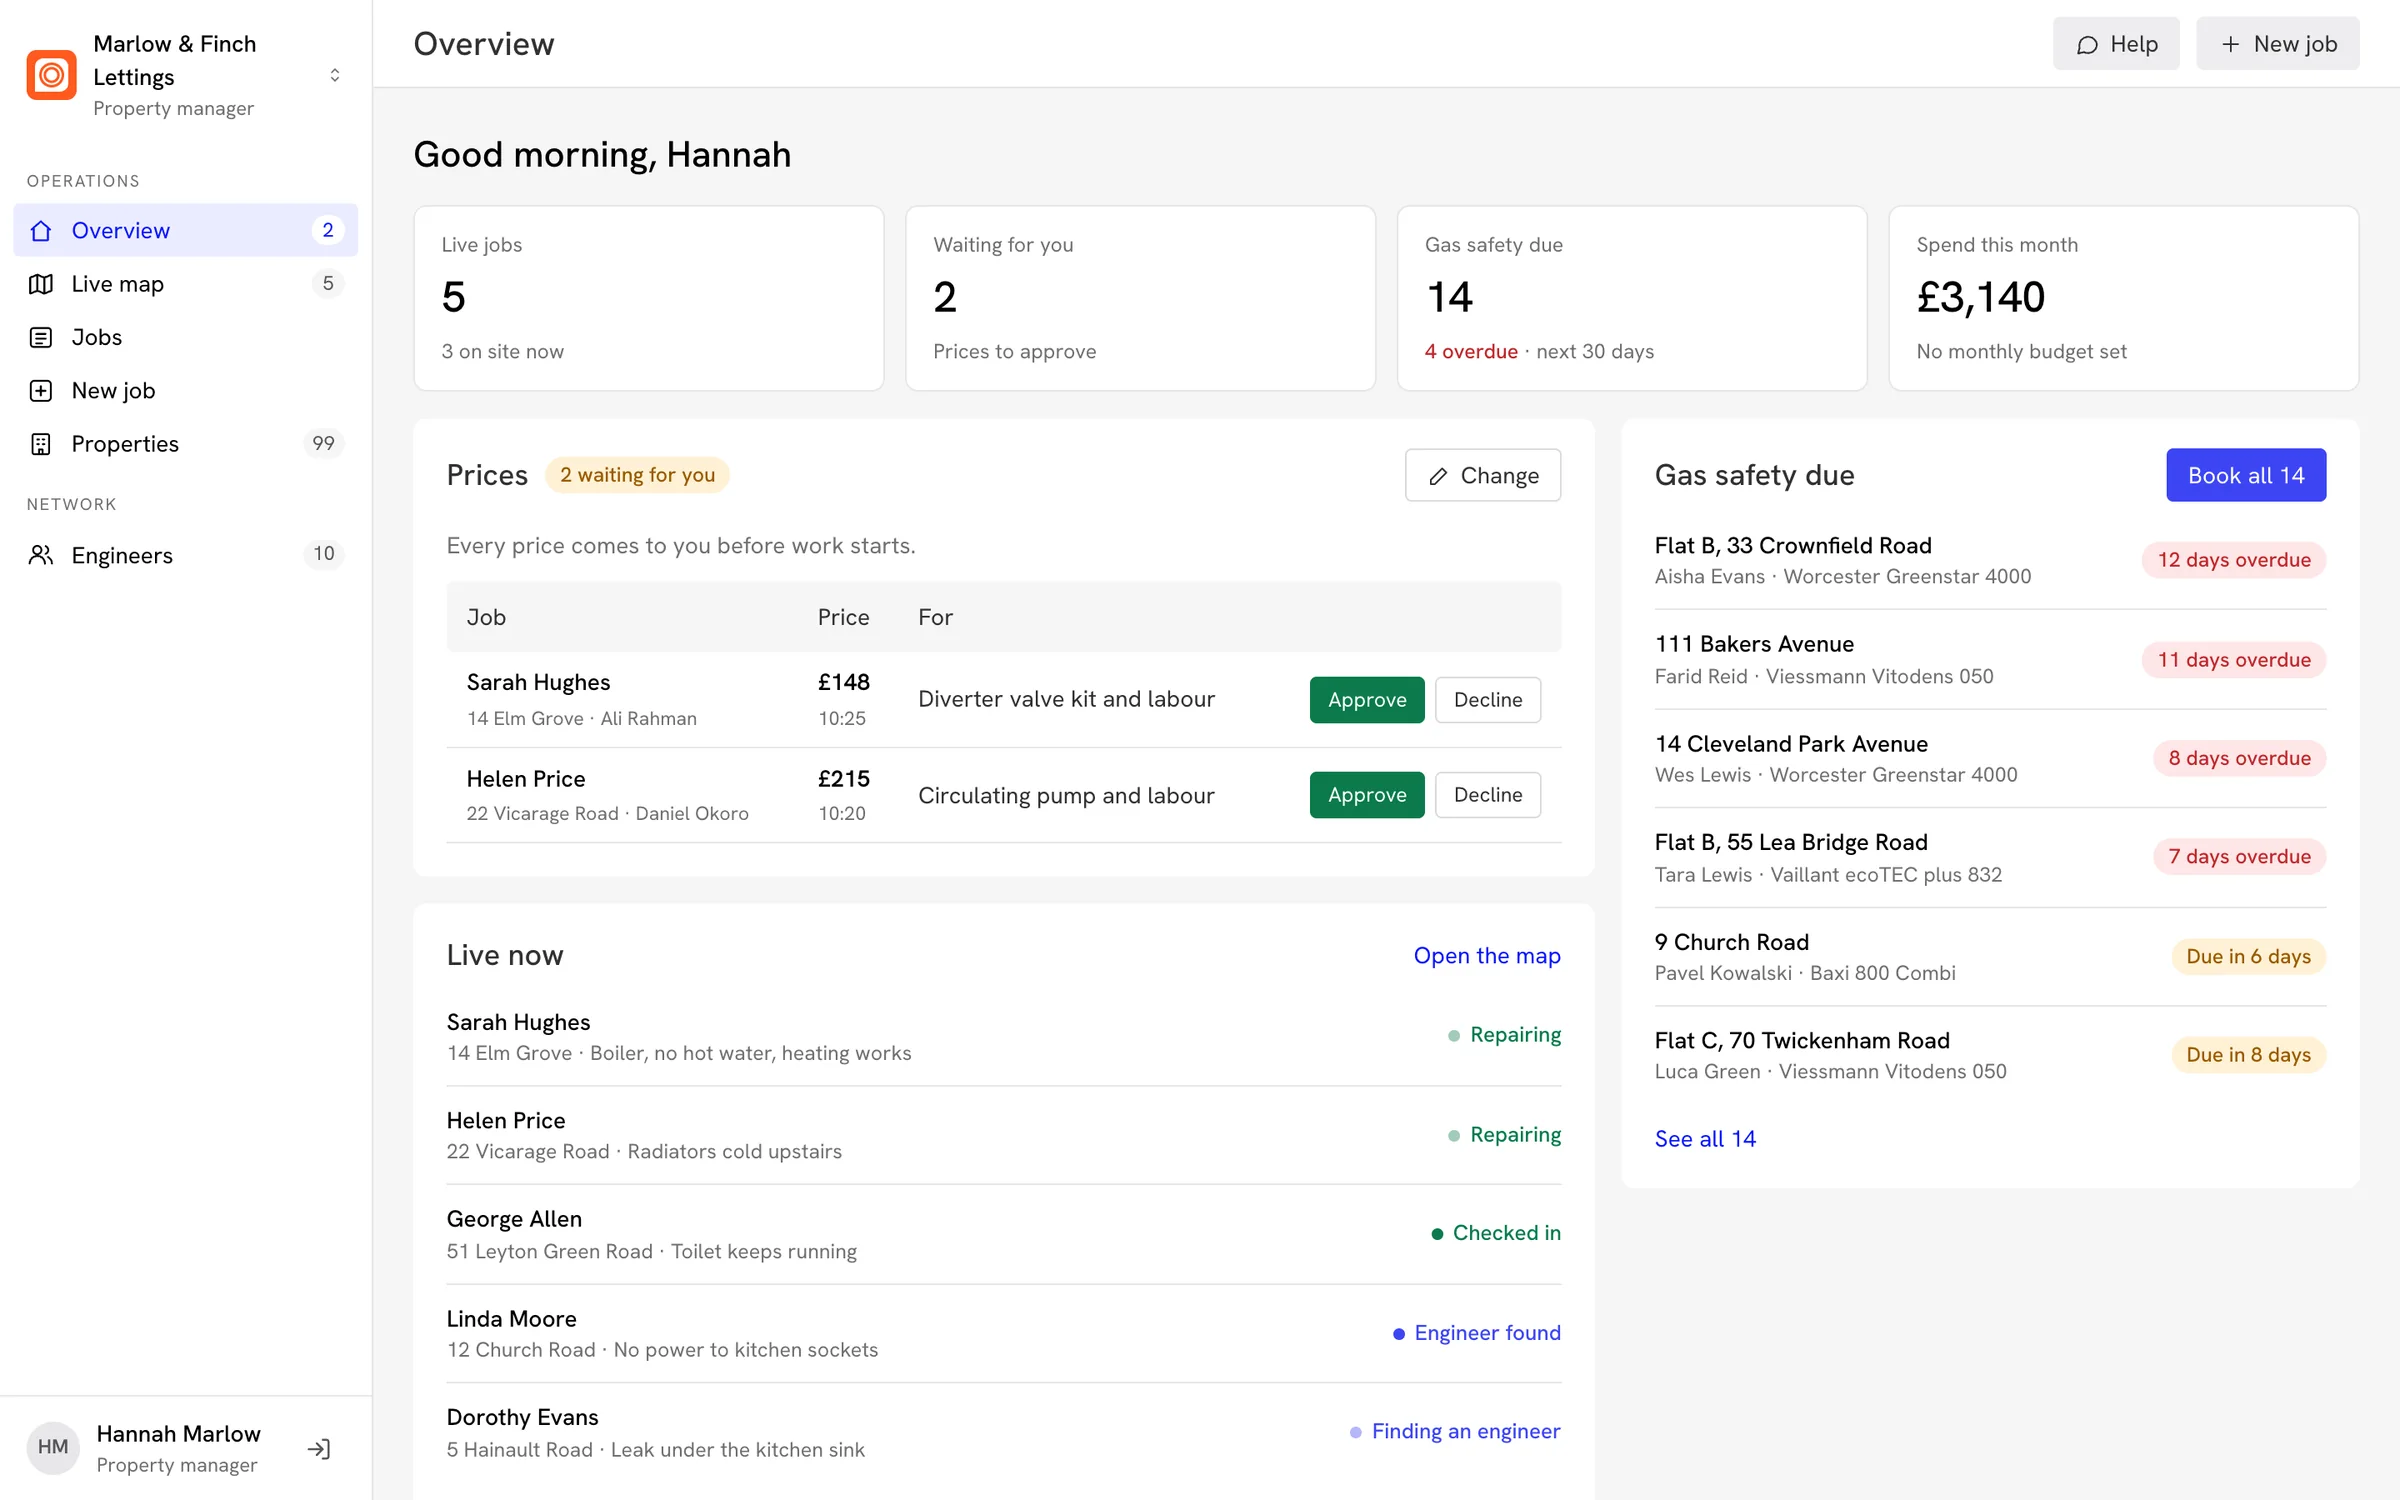Click the 2 waiting for you badge
The height and width of the screenshot is (1500, 2400).
point(637,475)
